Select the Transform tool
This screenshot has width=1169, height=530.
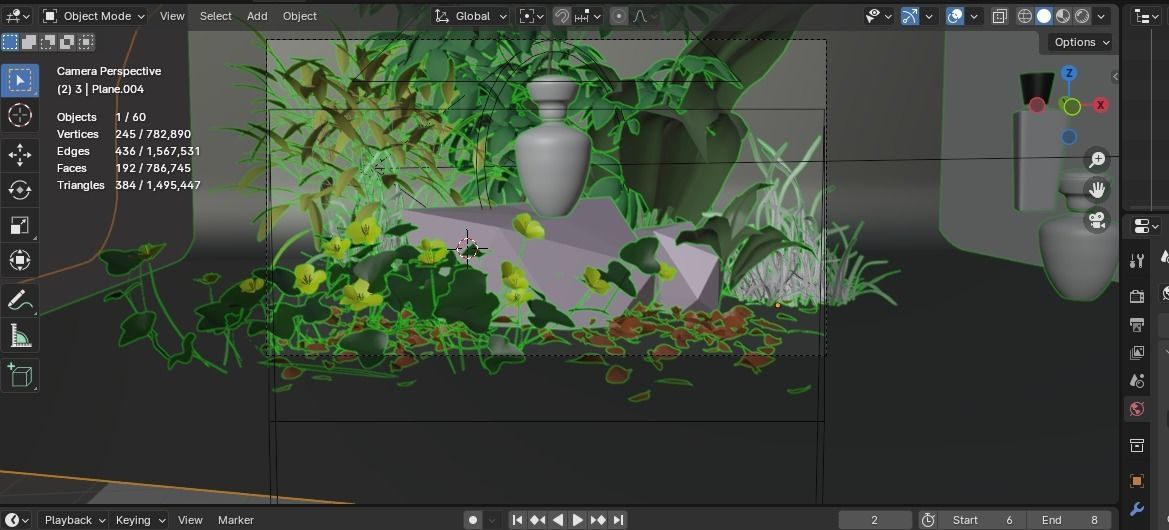click(19, 261)
